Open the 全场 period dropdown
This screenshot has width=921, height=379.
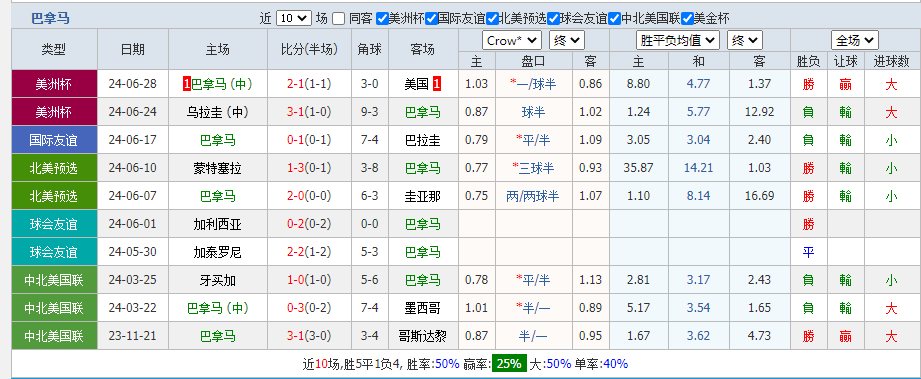[x=855, y=41]
